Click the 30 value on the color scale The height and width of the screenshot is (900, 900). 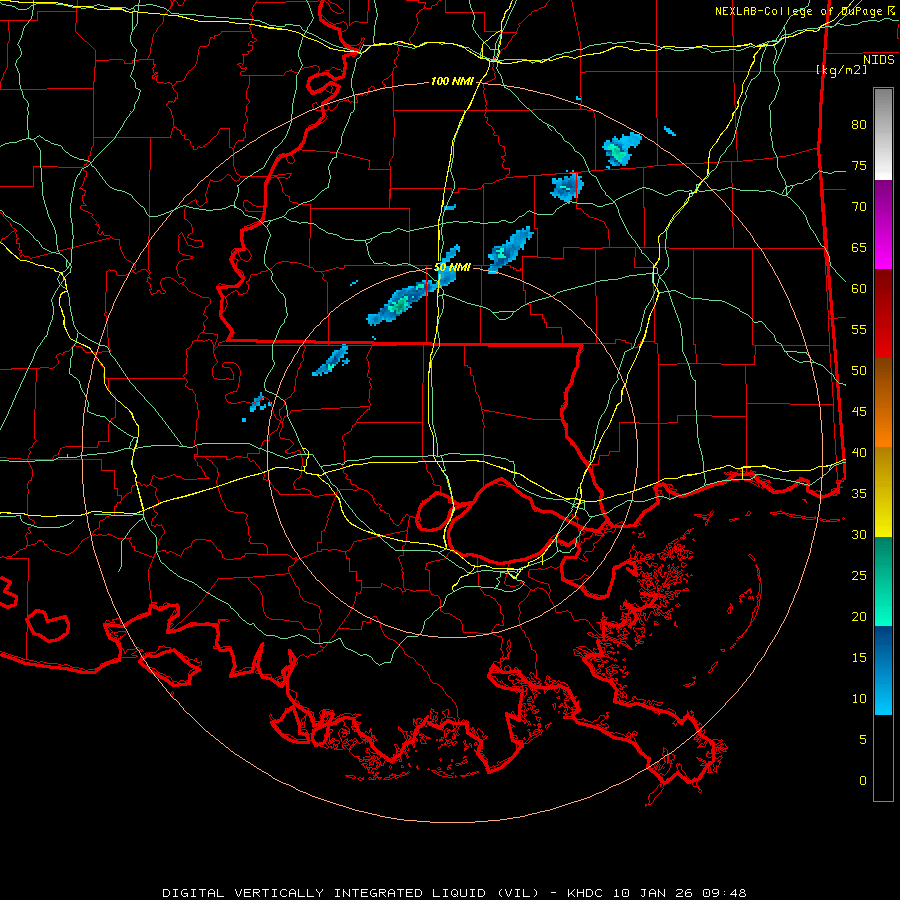[859, 534]
